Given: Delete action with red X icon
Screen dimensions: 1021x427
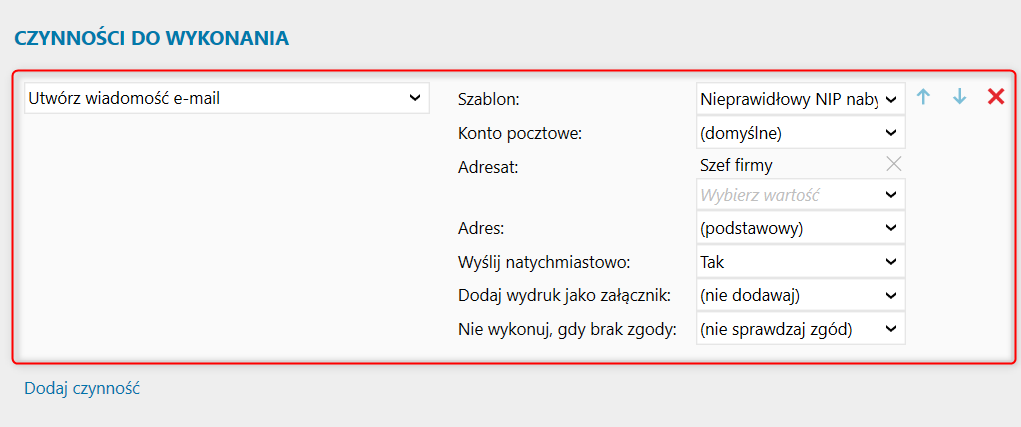Looking at the screenshot, I should click(x=996, y=97).
